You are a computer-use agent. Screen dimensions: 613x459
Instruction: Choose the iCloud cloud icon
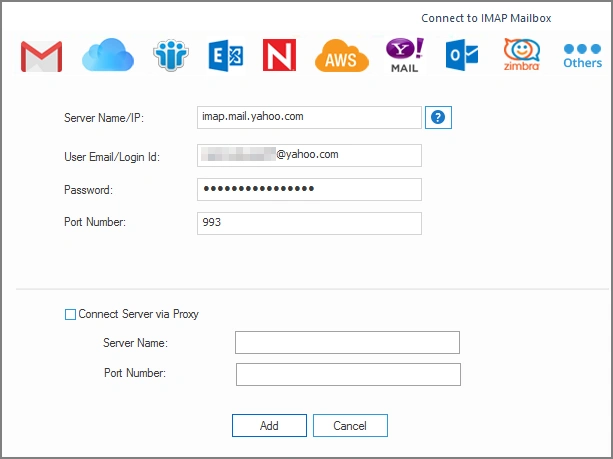click(107, 56)
